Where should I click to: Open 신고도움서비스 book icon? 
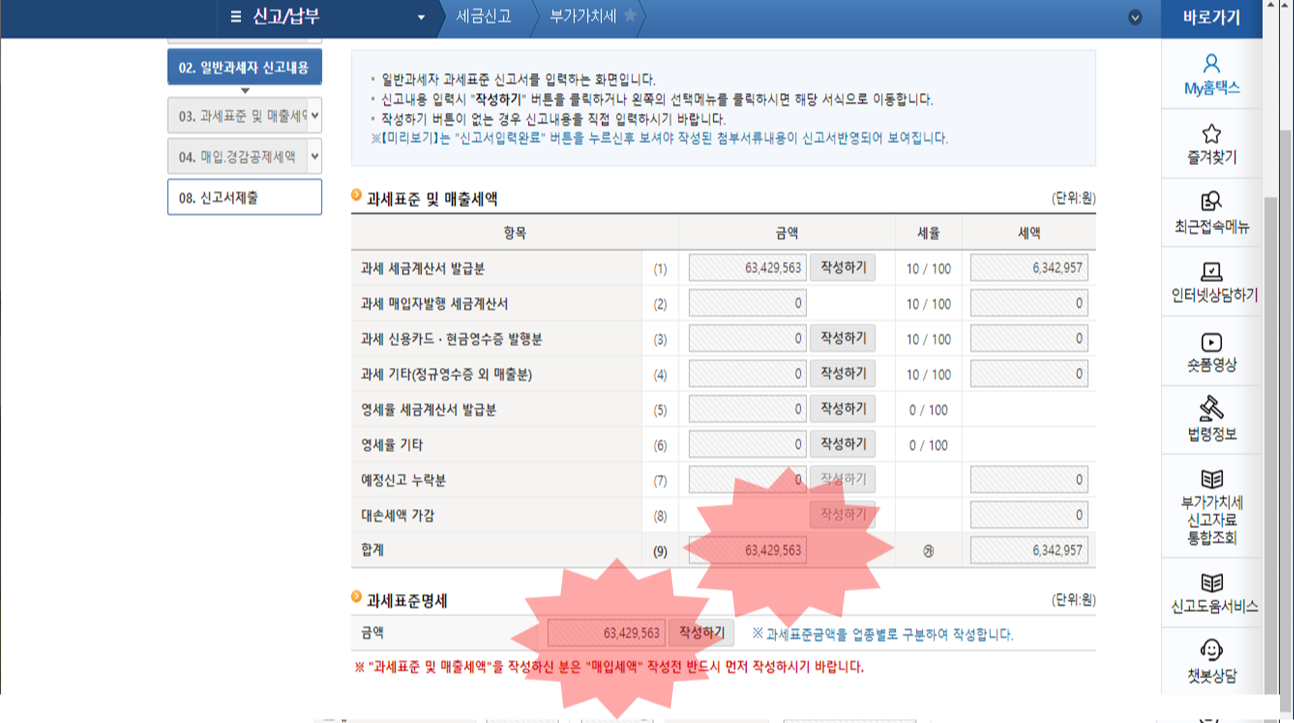[1211, 583]
